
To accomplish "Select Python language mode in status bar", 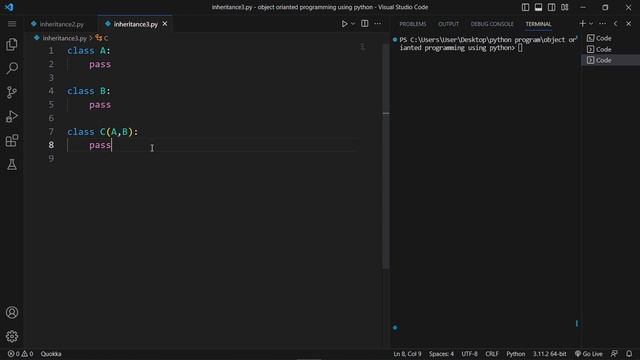I will [x=516, y=354].
